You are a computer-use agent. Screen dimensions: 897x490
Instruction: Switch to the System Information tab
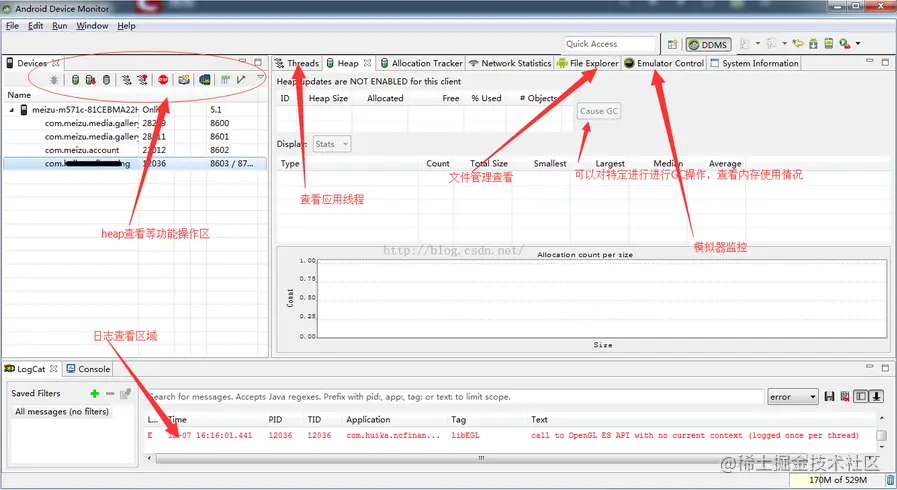[x=755, y=63]
